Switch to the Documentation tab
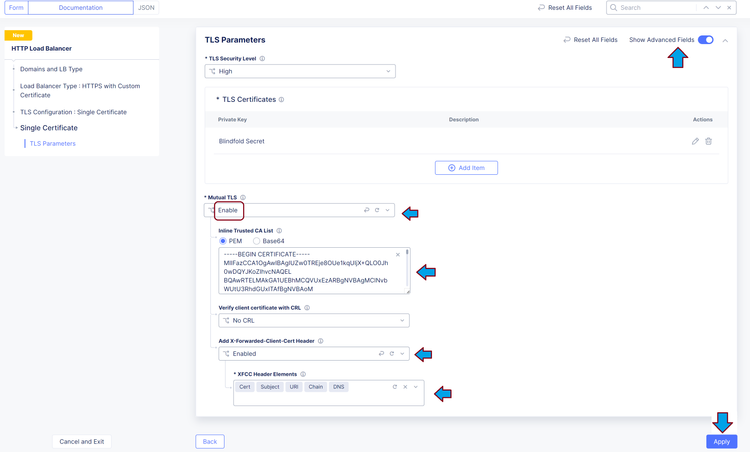Image resolution: width=750 pixels, height=452 pixels. [81, 8]
